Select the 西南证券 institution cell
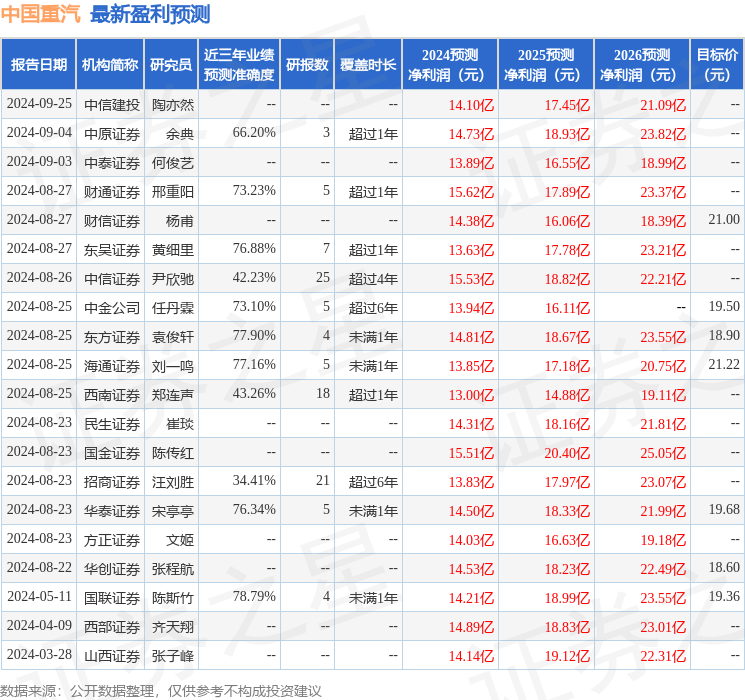 (112, 395)
